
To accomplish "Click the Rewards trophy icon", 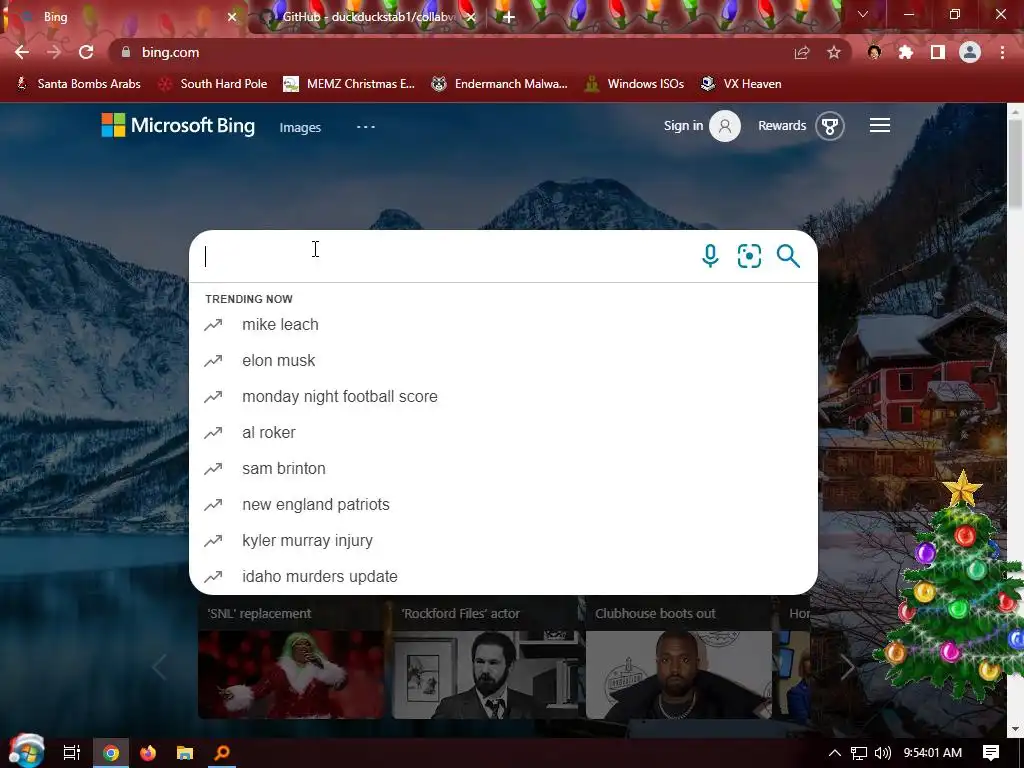I will (x=830, y=126).
